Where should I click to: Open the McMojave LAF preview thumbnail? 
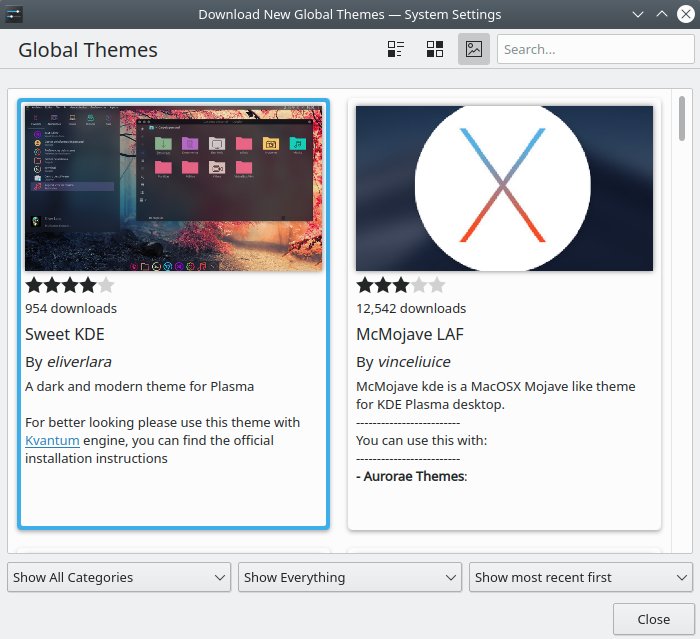[504, 188]
